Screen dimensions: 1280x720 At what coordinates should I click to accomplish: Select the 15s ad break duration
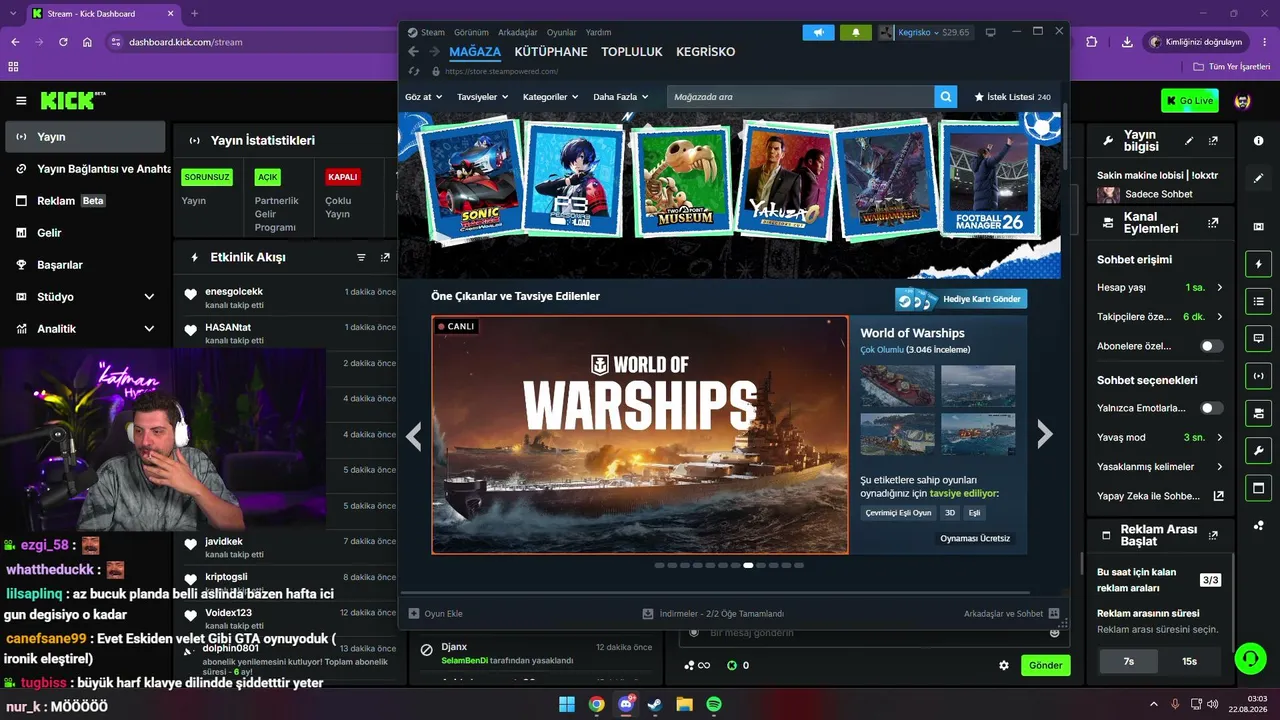pos(1189,661)
